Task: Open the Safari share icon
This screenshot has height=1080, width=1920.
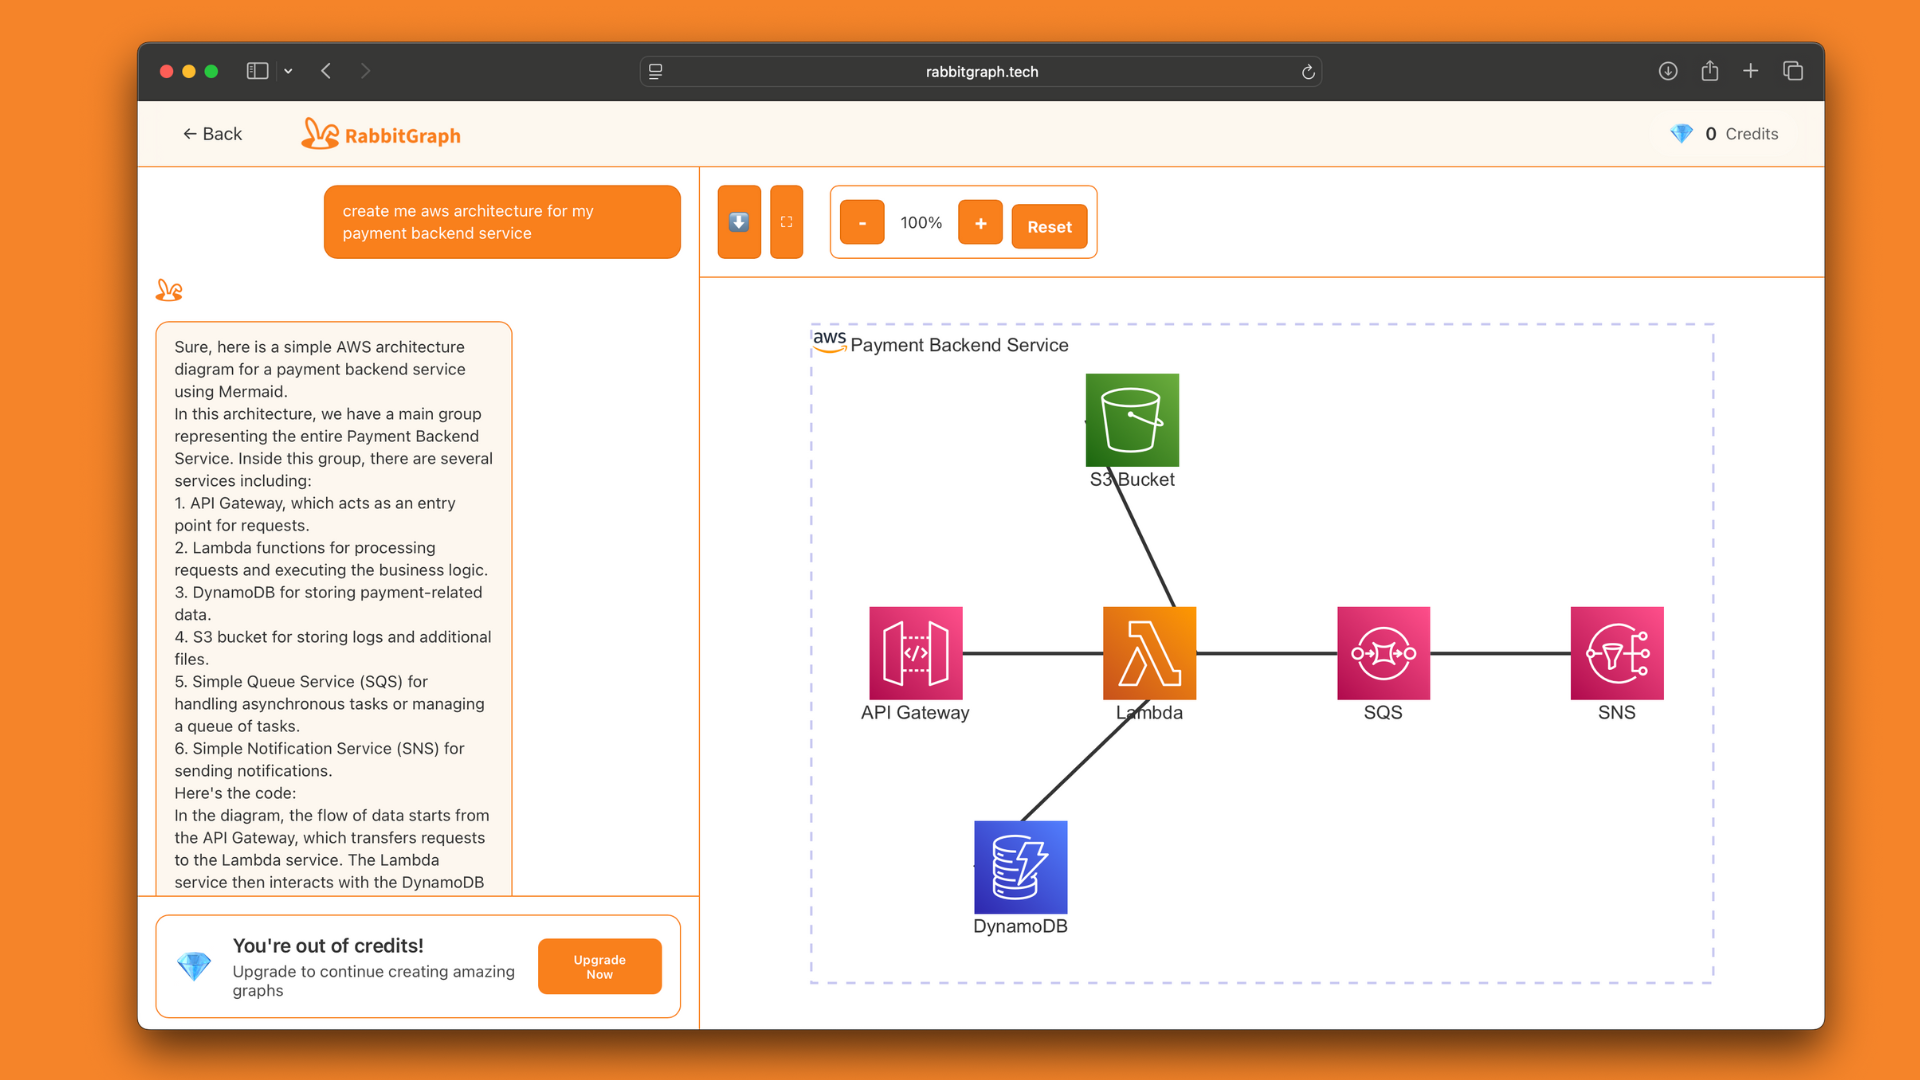Action: [1709, 71]
